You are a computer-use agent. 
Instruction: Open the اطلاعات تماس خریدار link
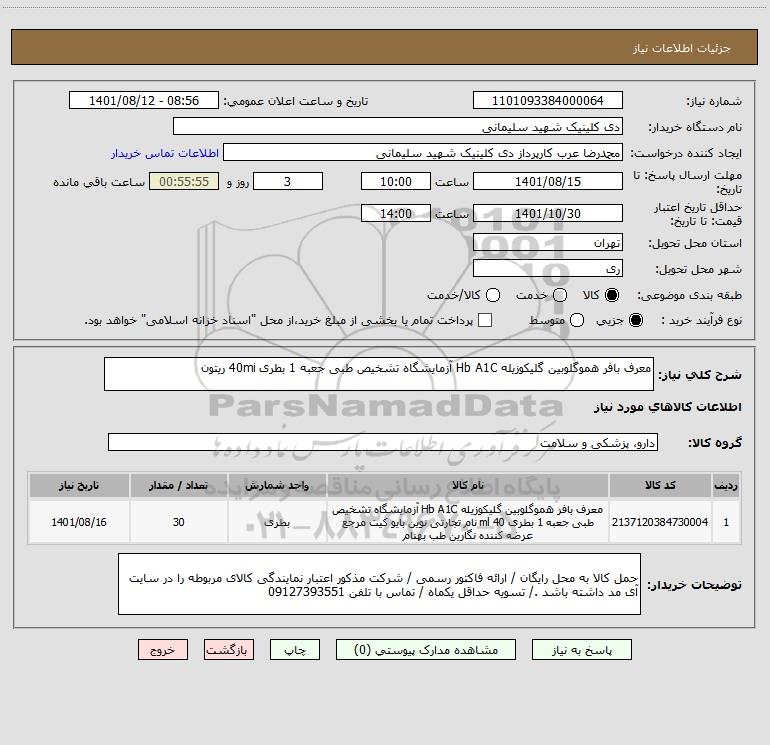click(x=165, y=153)
